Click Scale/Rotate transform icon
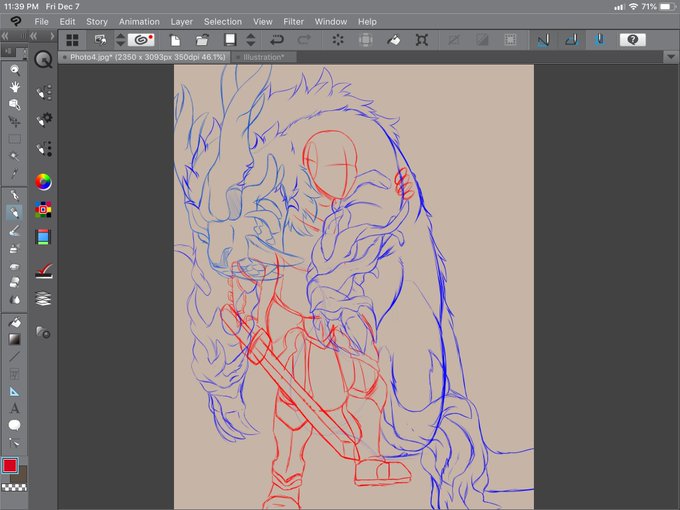 coord(422,40)
